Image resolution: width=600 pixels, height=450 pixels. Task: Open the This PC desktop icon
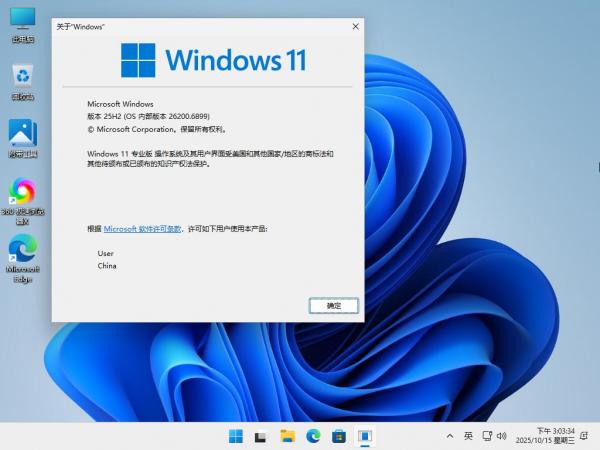(x=22, y=20)
